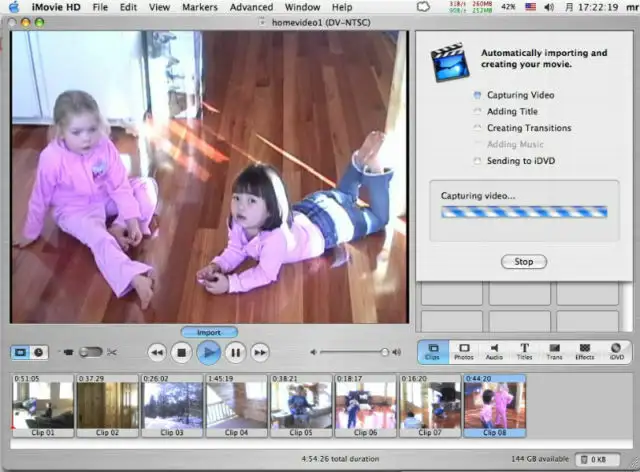This screenshot has height=472, width=640.
Task: Open the Effects pane
Action: point(585,352)
